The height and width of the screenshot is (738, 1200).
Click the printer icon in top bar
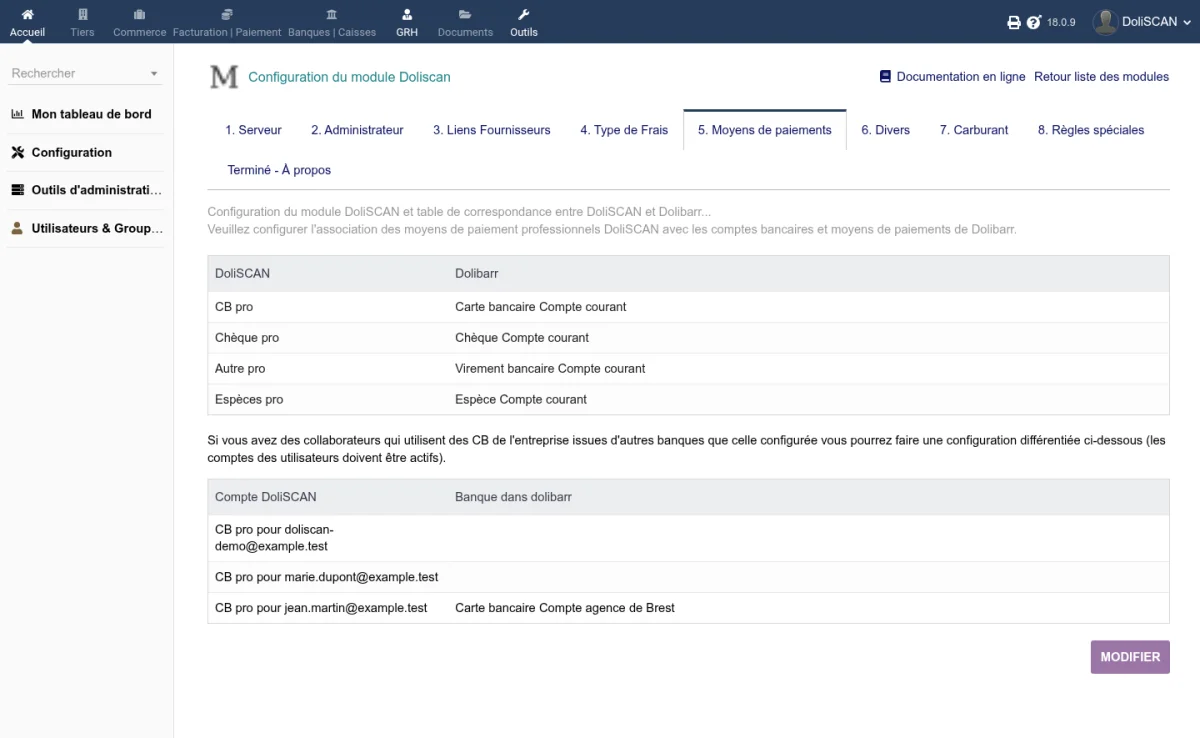click(x=1013, y=22)
